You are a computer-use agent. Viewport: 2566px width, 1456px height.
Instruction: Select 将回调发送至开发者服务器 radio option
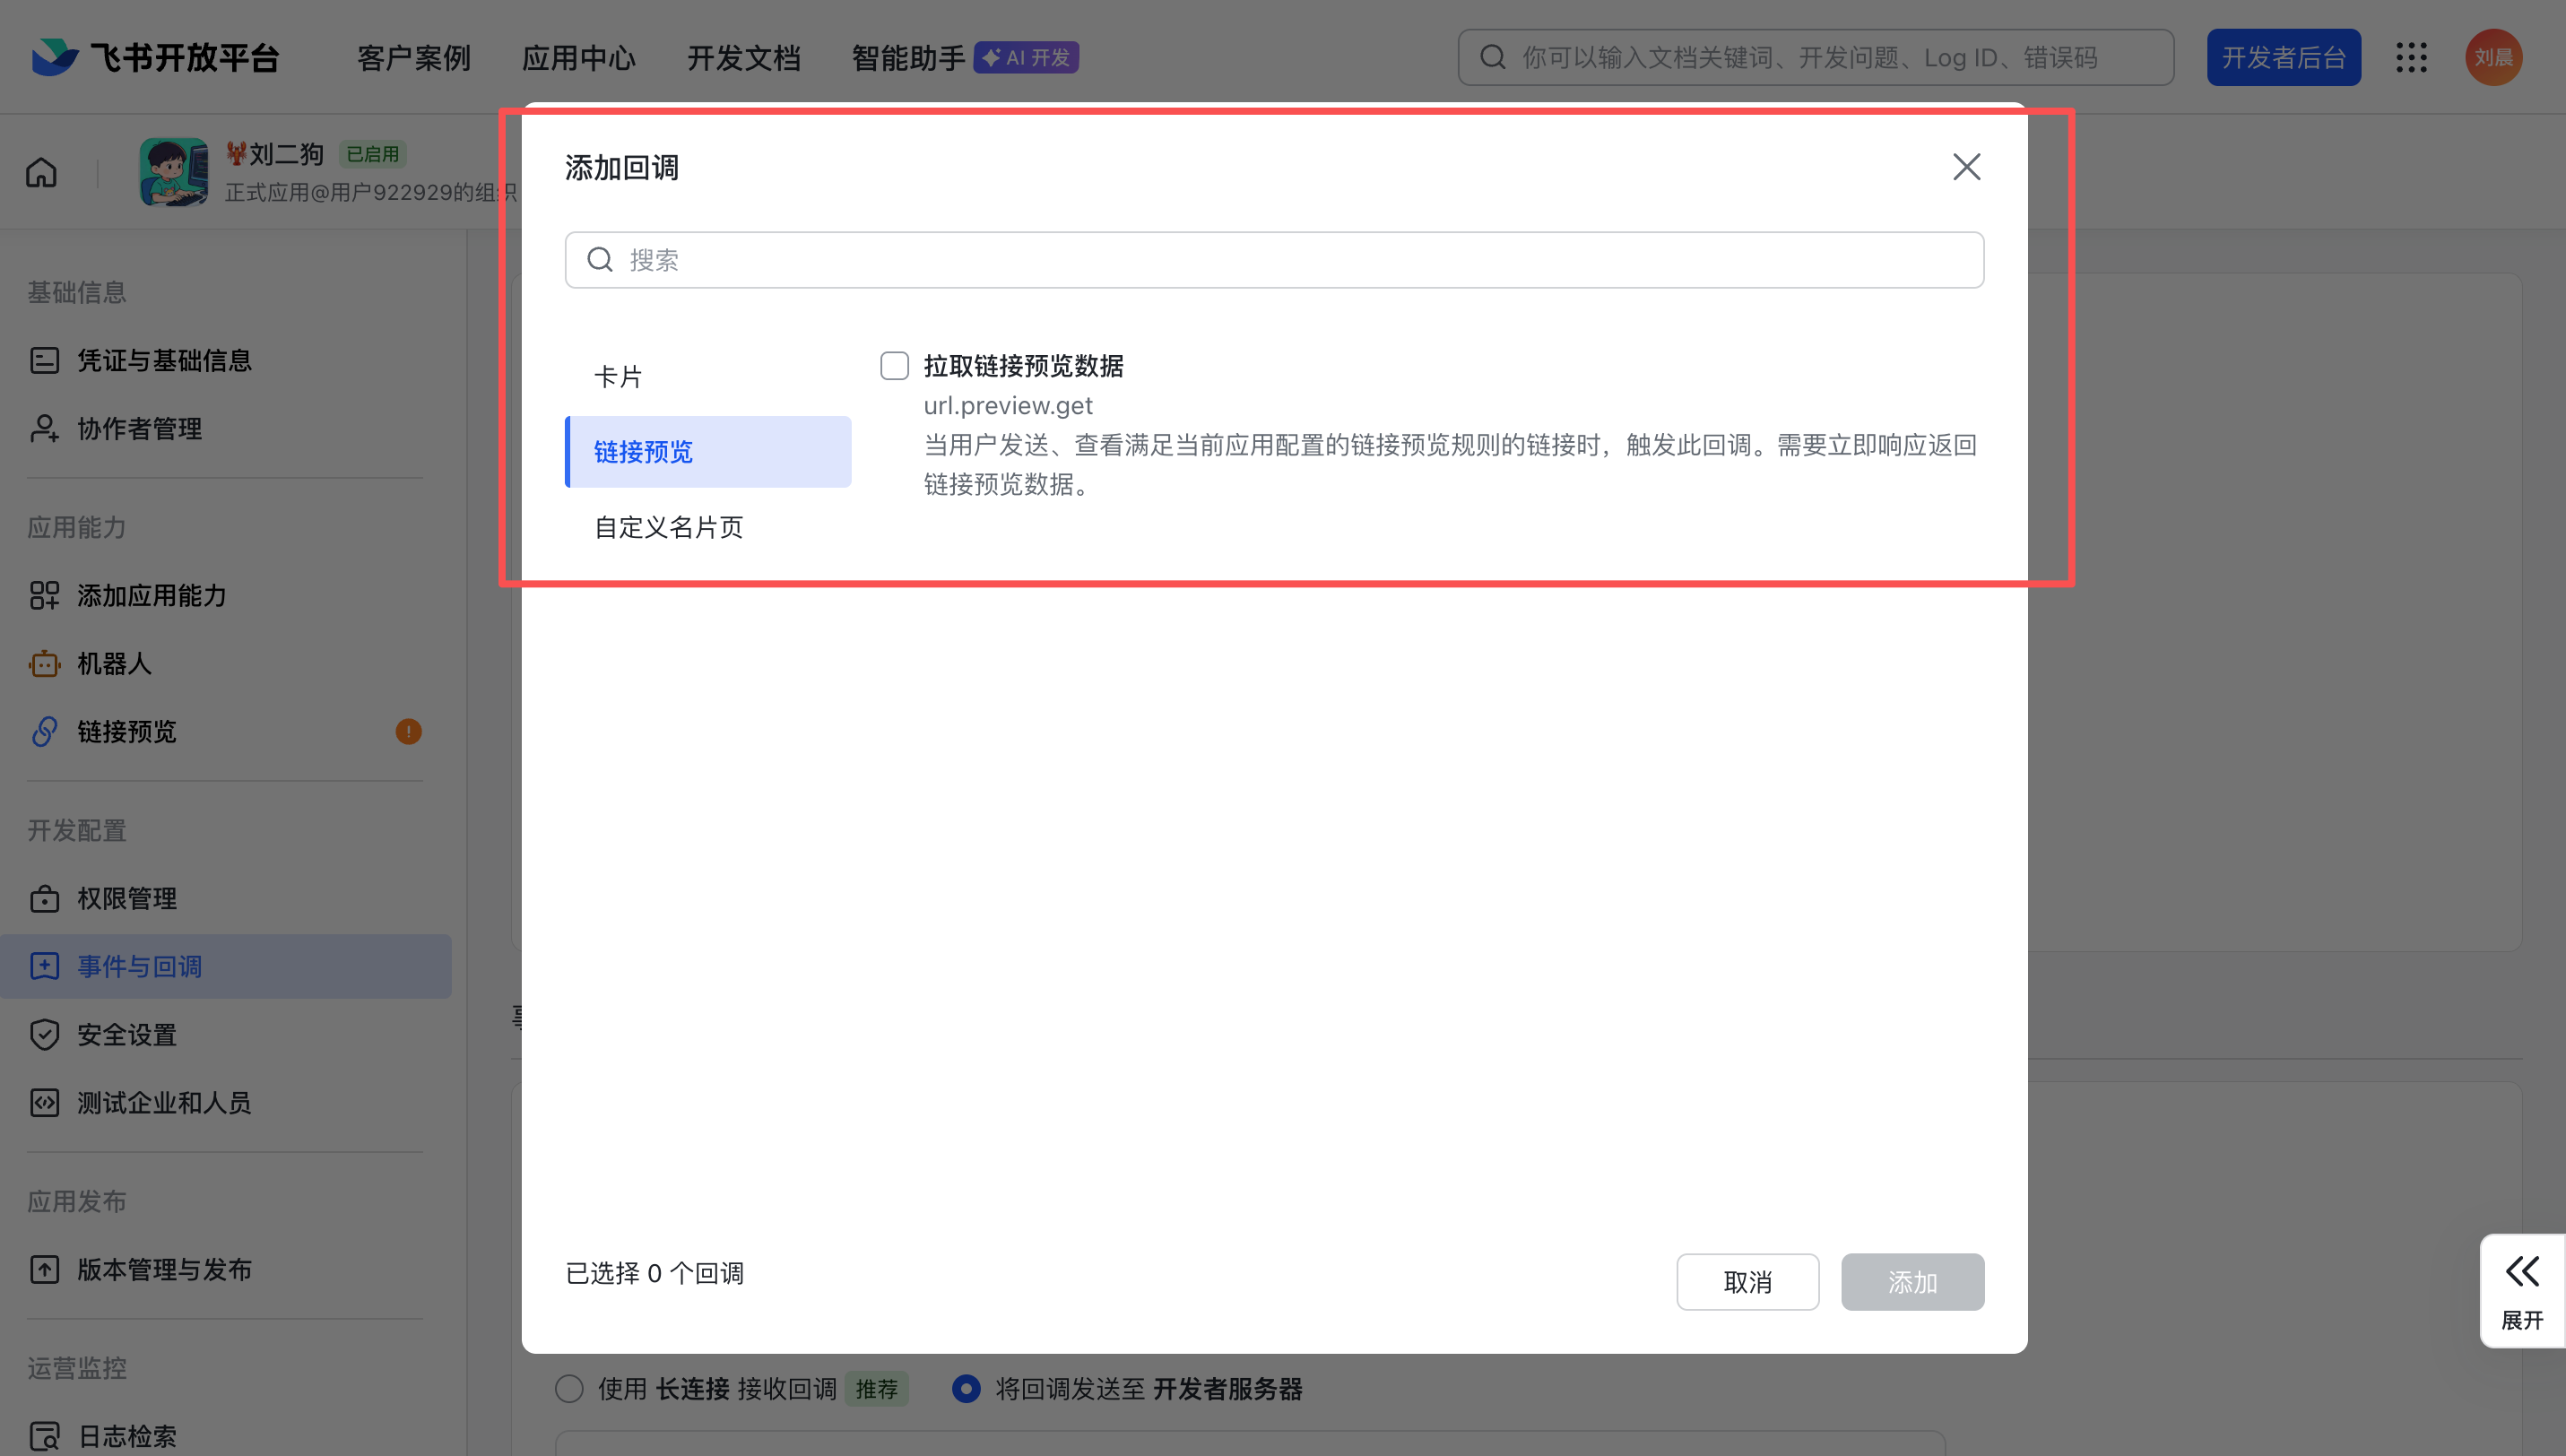[966, 1389]
